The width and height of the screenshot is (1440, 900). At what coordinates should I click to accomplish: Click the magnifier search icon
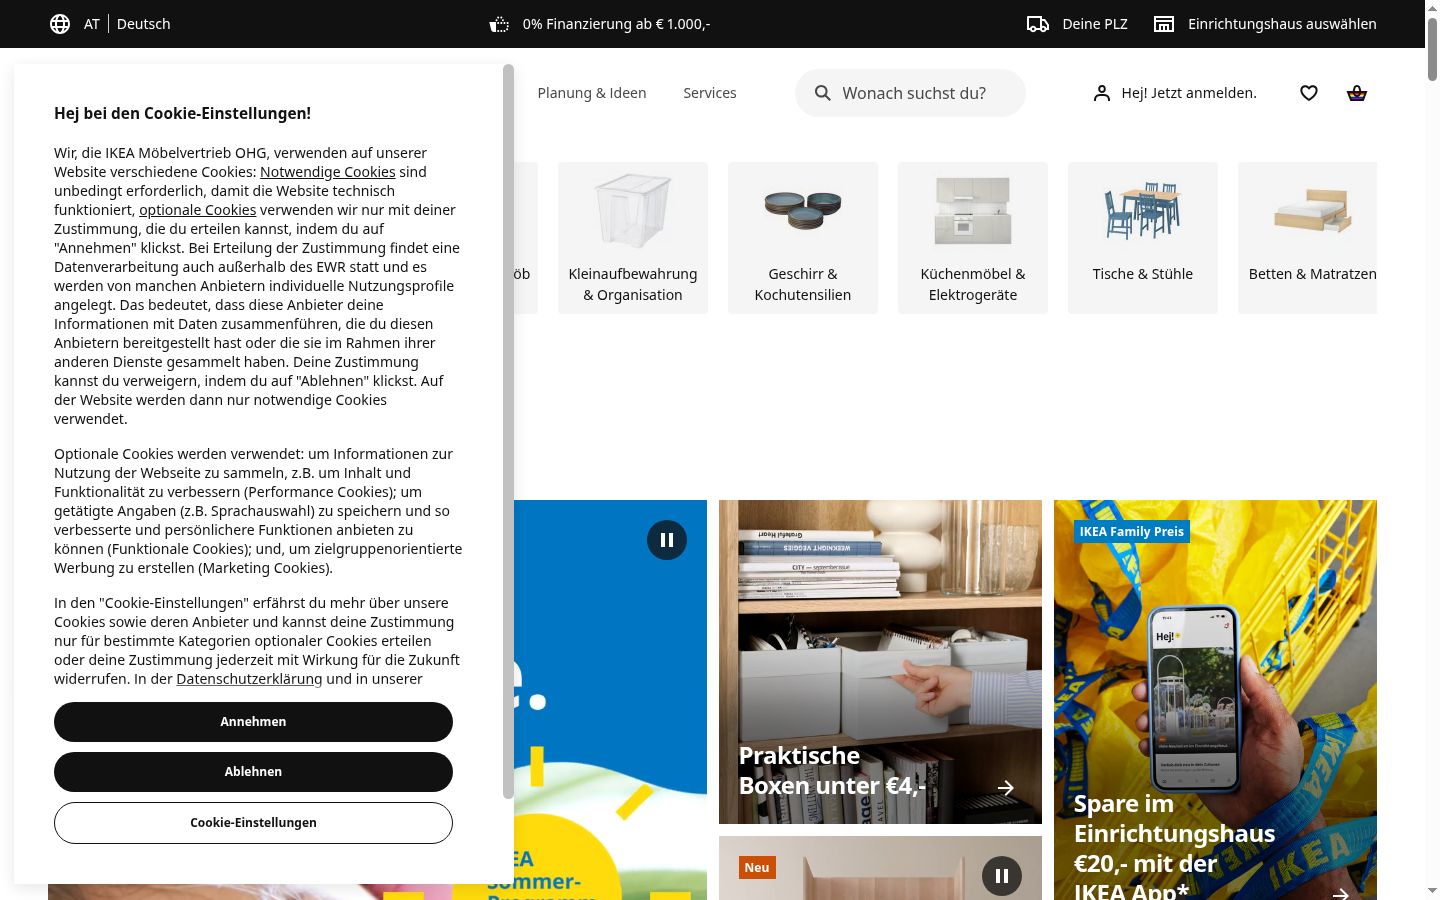click(823, 93)
